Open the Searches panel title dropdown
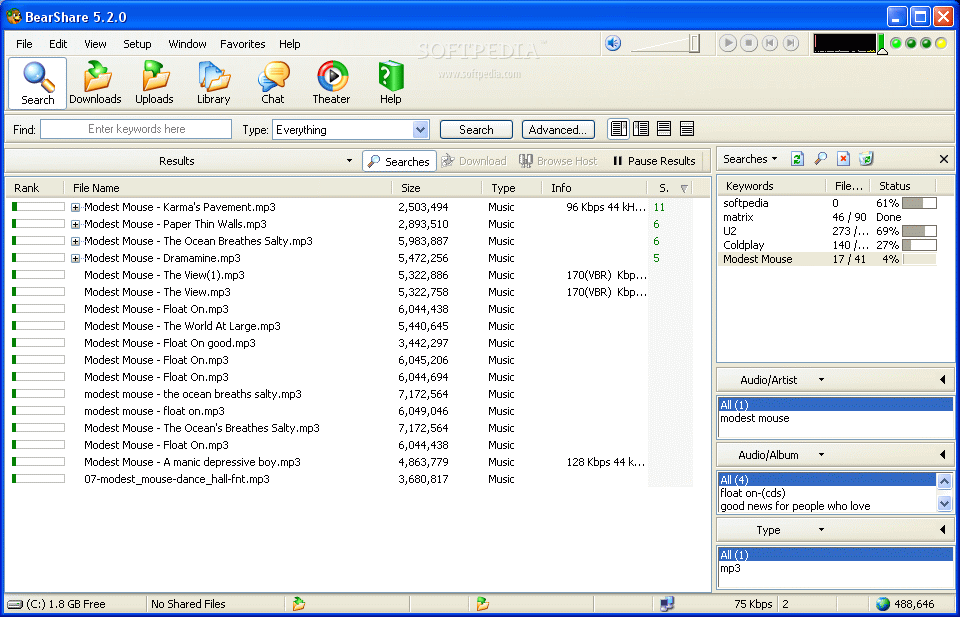The width and height of the screenshot is (960, 617). (774, 159)
